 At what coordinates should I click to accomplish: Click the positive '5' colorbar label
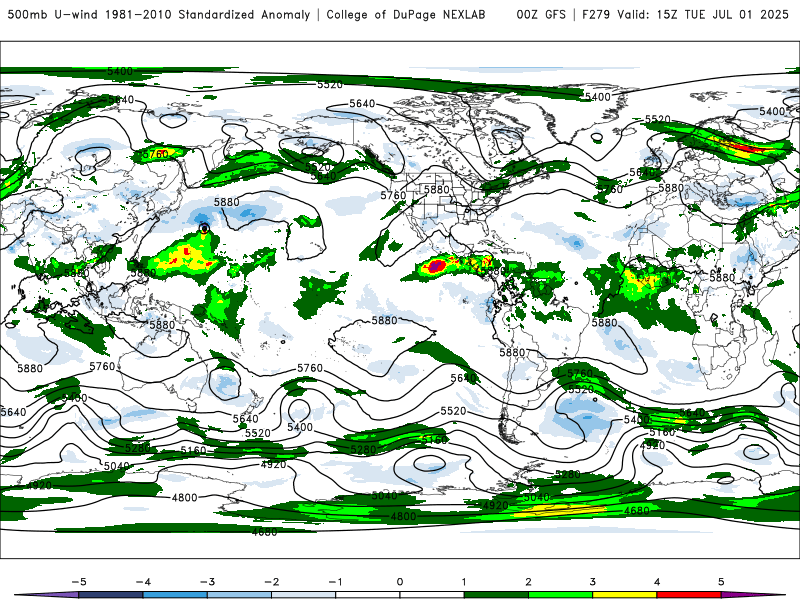pos(721,582)
